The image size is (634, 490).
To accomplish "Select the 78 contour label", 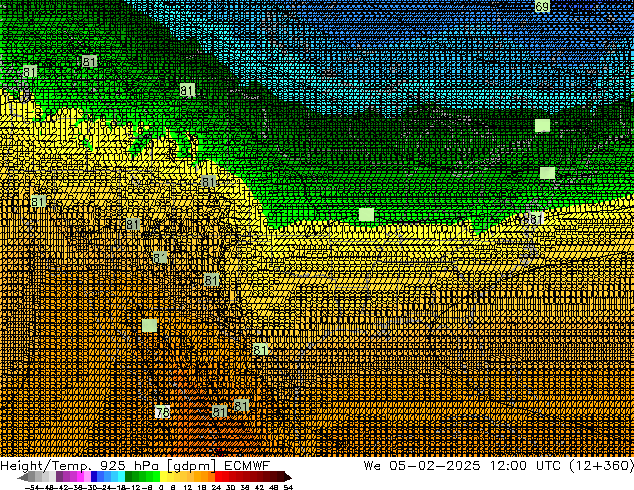I will 163,412.
